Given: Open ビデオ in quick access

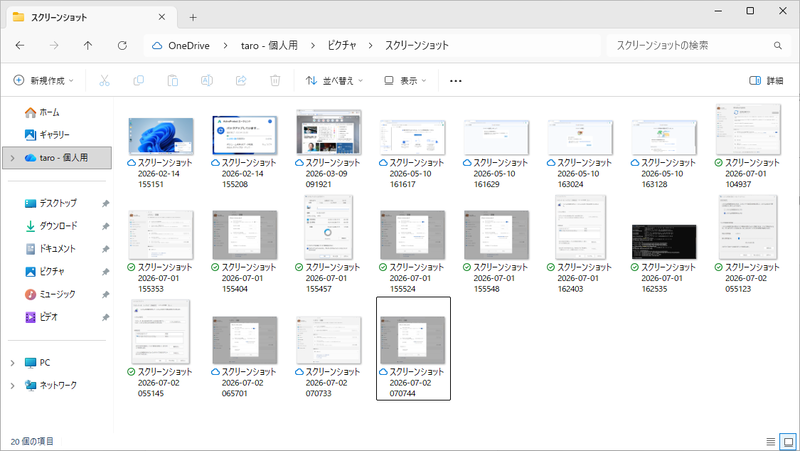Looking at the screenshot, I should pos(41,317).
